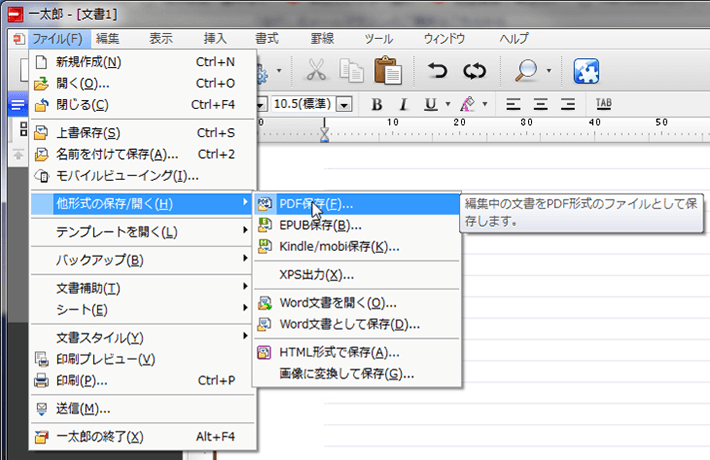Image resolution: width=710 pixels, height=460 pixels.
Task: Click 名前を付けて保存 in the File menu
Action: (x=117, y=154)
